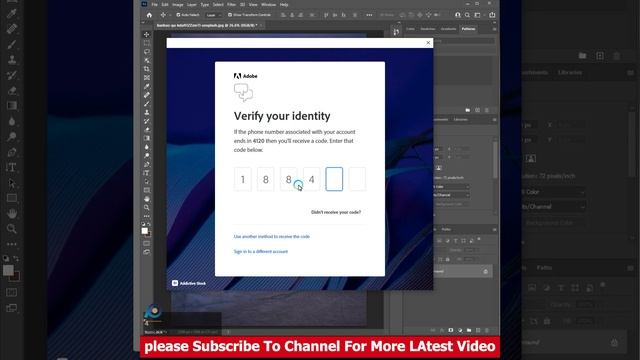Create new pattern group folder icon
This screenshot has height=360, width=640.
click(468, 110)
